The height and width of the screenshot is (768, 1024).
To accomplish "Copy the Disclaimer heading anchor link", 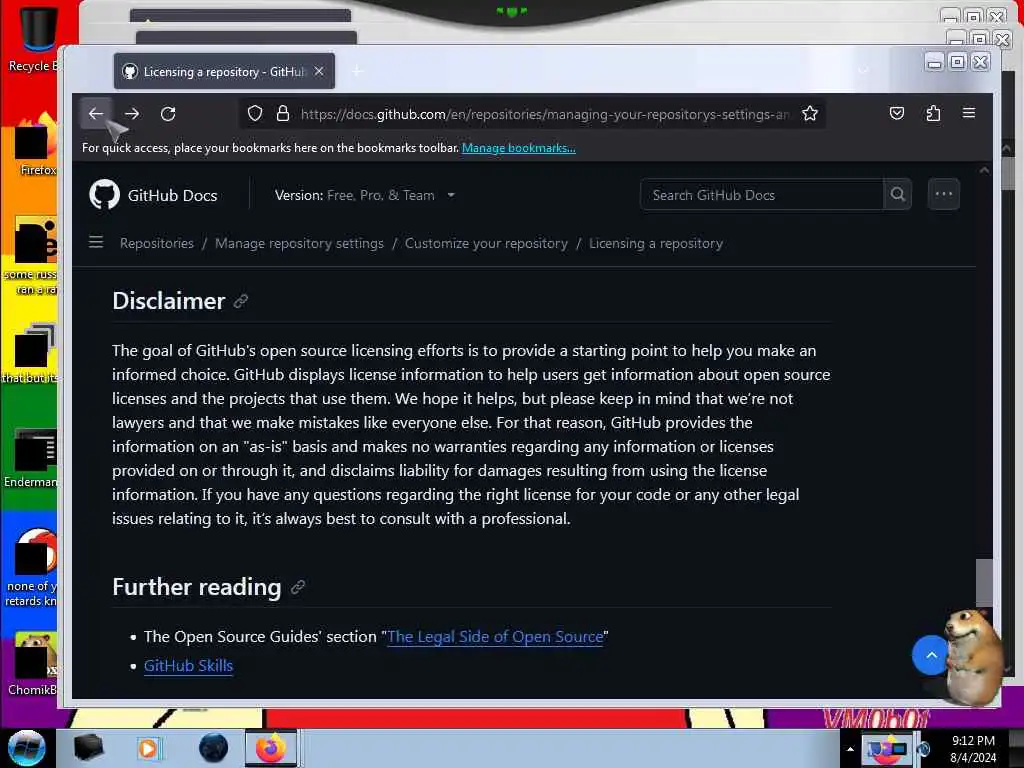I will [x=241, y=301].
